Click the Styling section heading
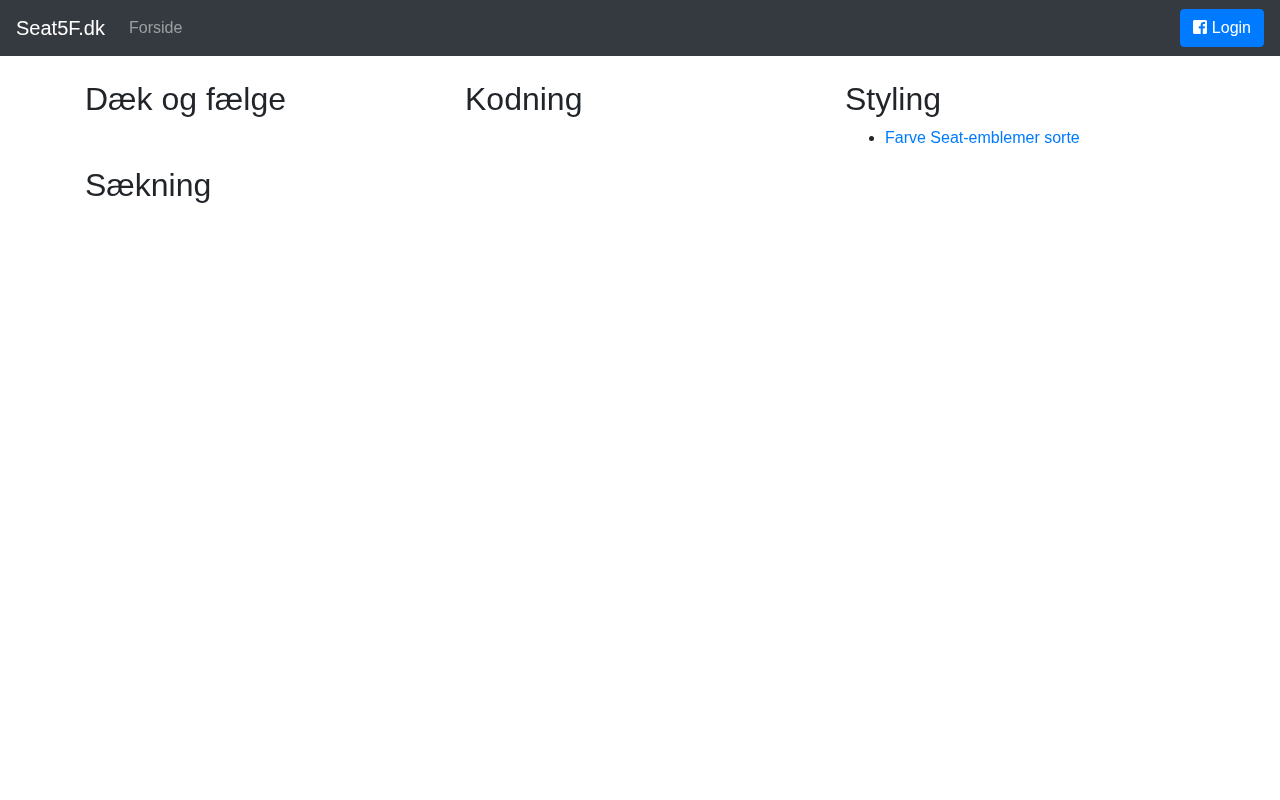This screenshot has width=1280, height=800. click(892, 100)
